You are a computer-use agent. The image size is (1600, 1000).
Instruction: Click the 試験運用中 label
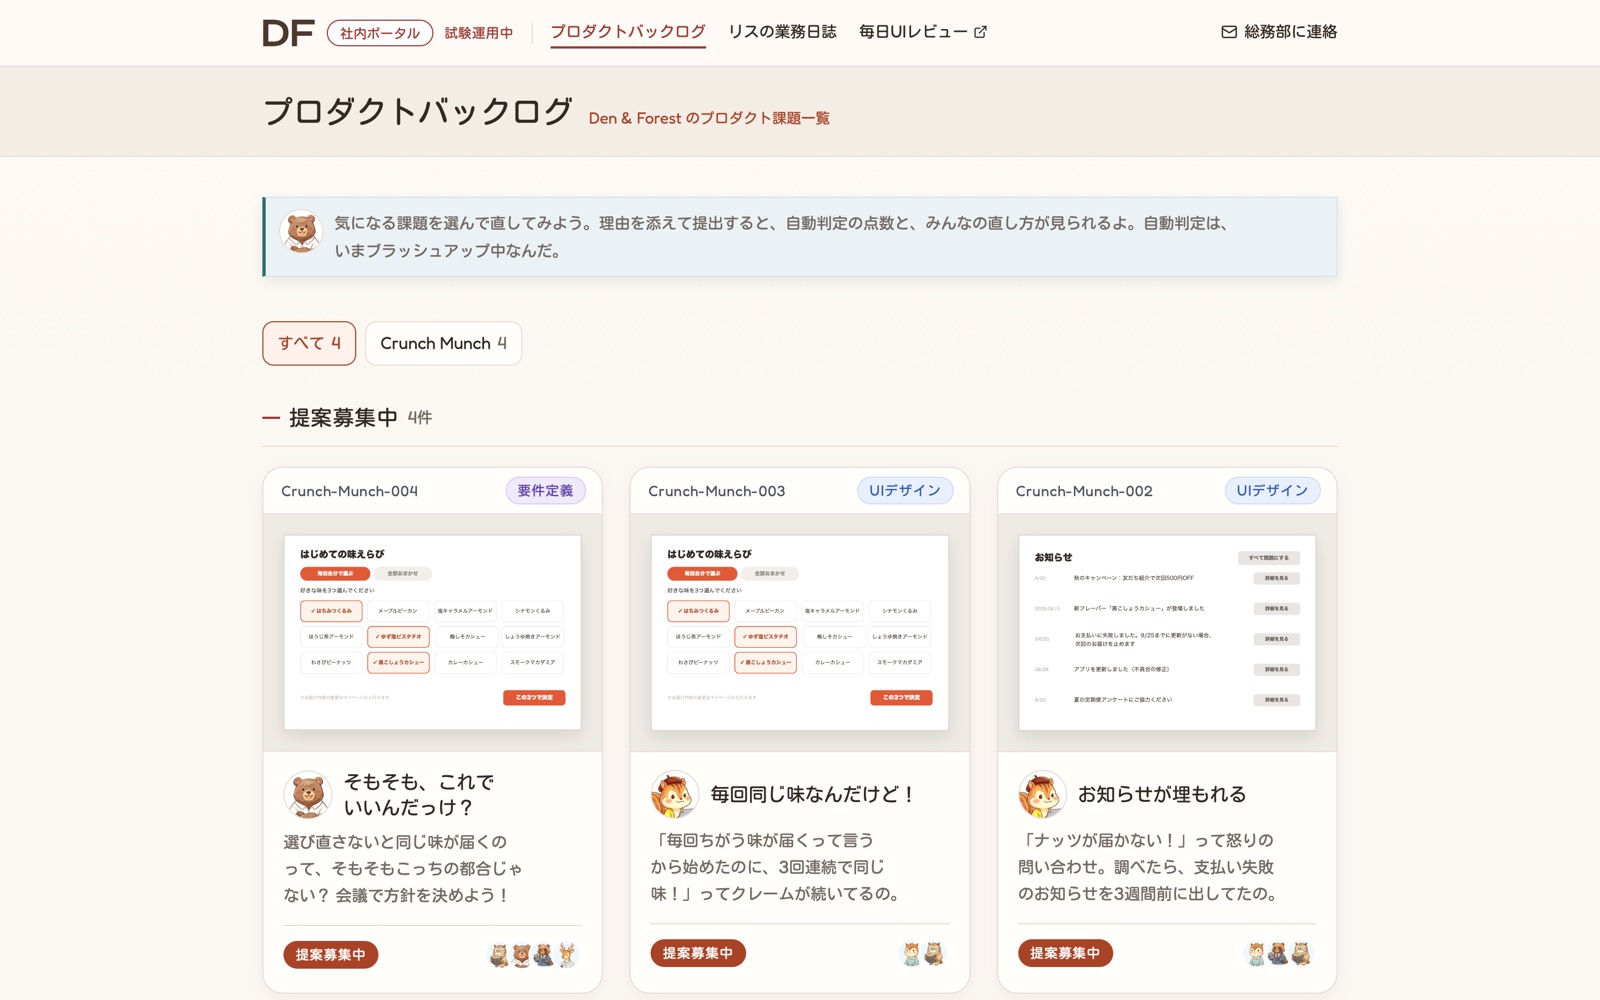[479, 33]
